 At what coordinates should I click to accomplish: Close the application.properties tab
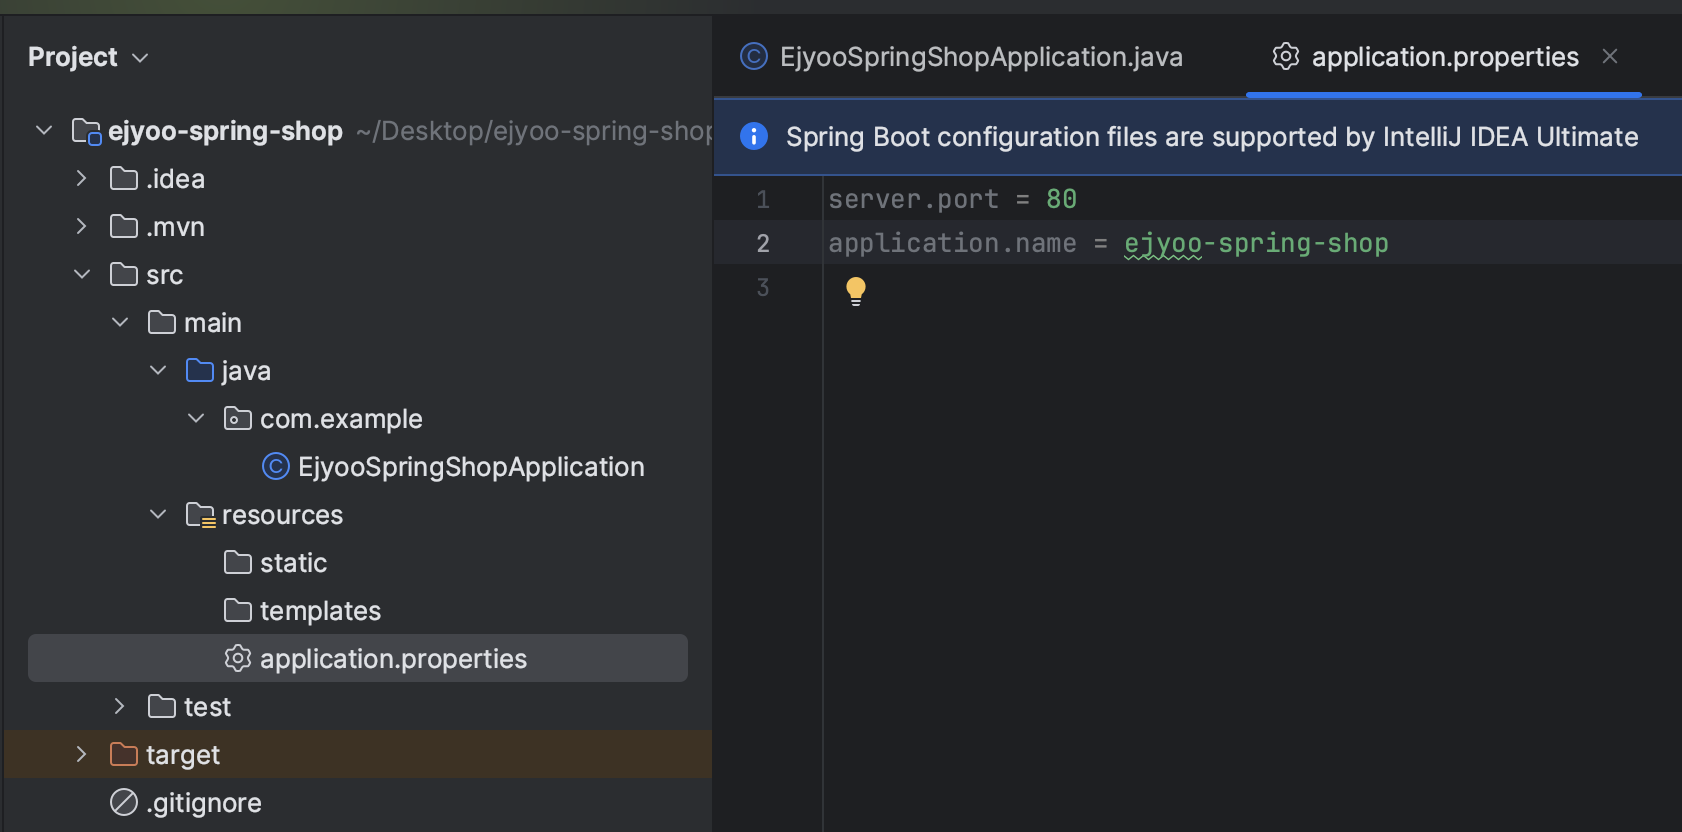click(x=1610, y=57)
